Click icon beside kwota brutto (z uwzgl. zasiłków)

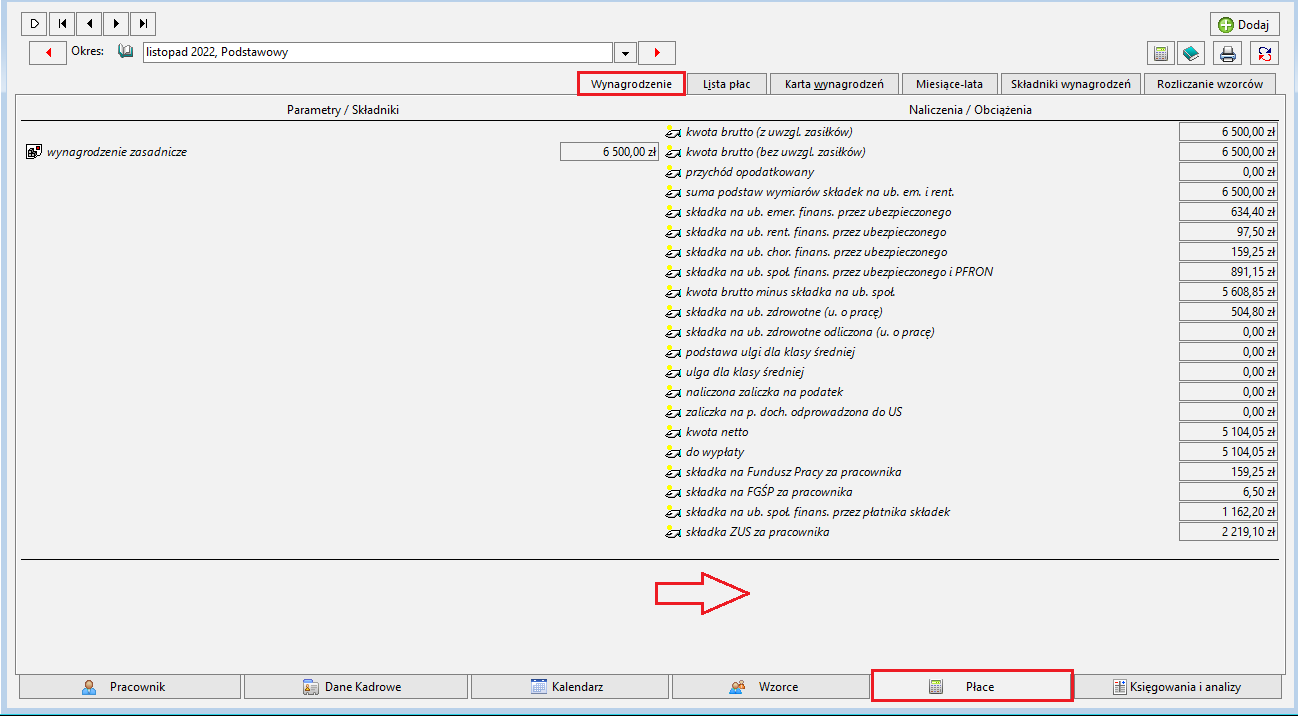point(672,132)
